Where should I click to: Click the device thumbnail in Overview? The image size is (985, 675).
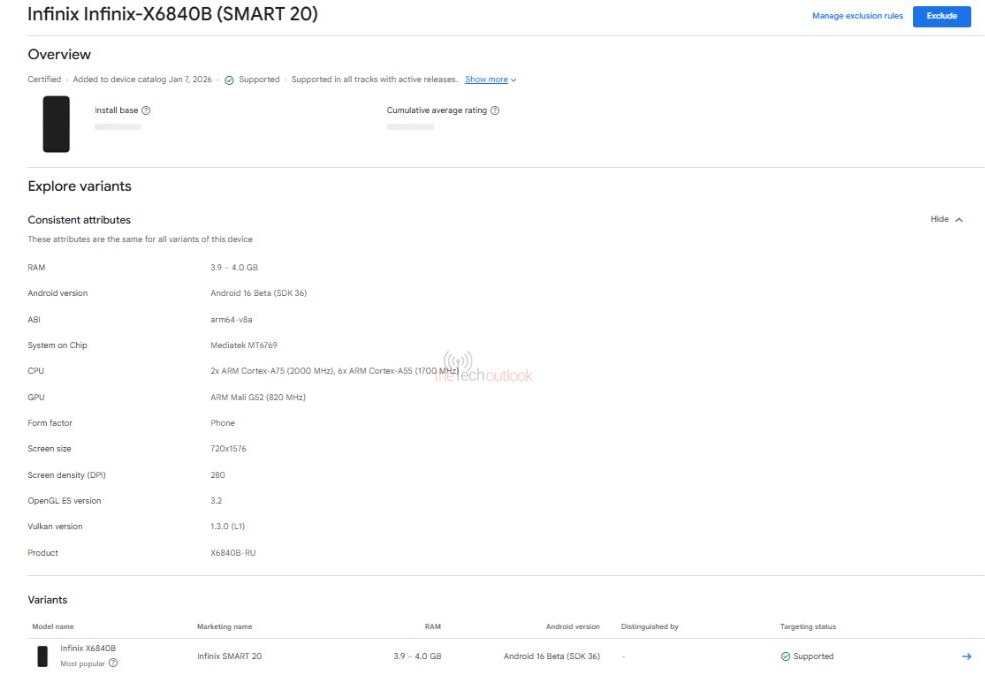(56, 124)
